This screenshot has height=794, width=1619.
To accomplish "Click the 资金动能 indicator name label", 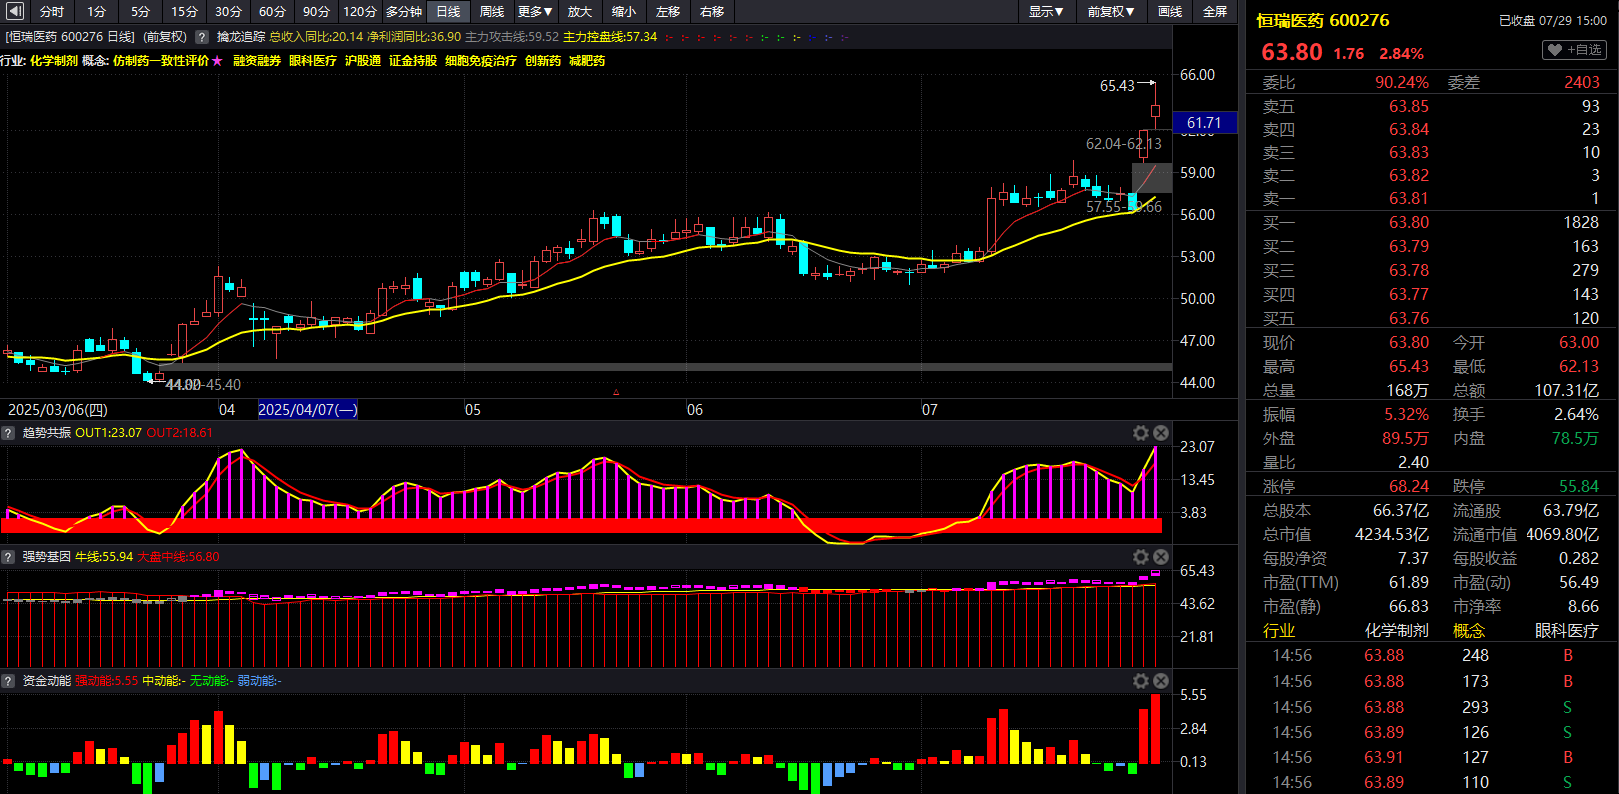I will pos(47,681).
